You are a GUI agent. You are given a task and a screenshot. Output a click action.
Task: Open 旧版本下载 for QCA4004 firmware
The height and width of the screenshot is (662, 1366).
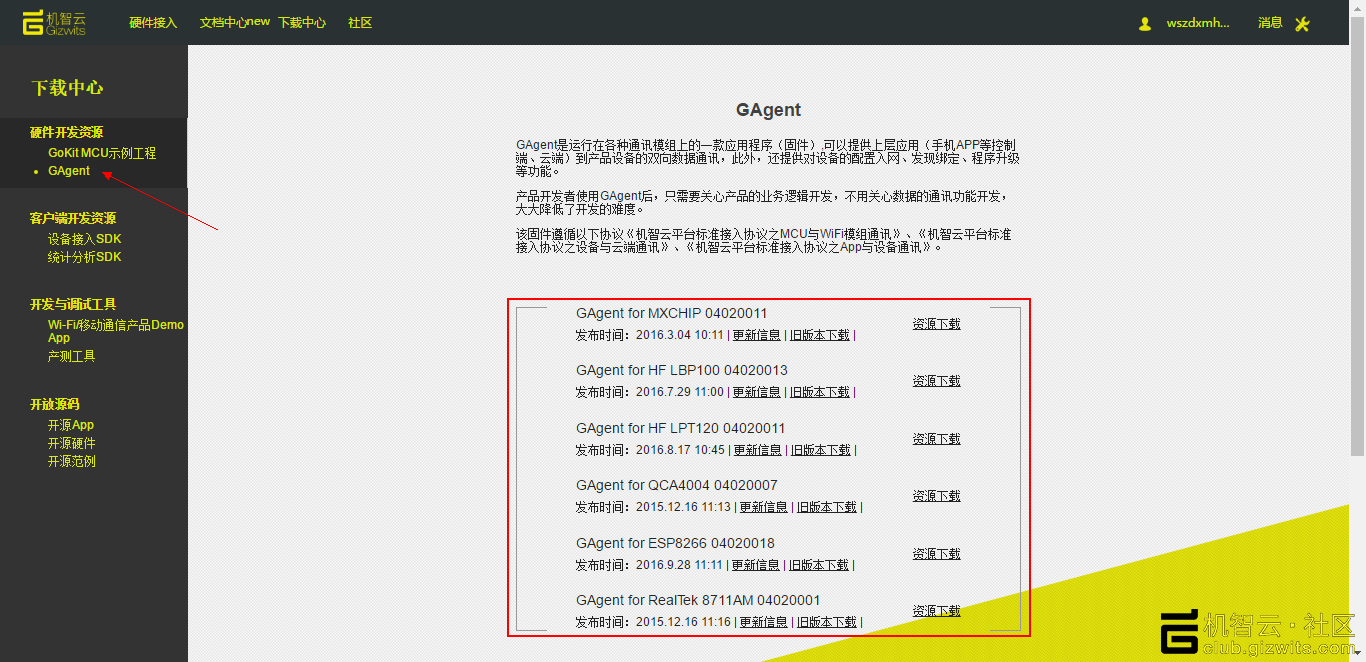coord(827,507)
